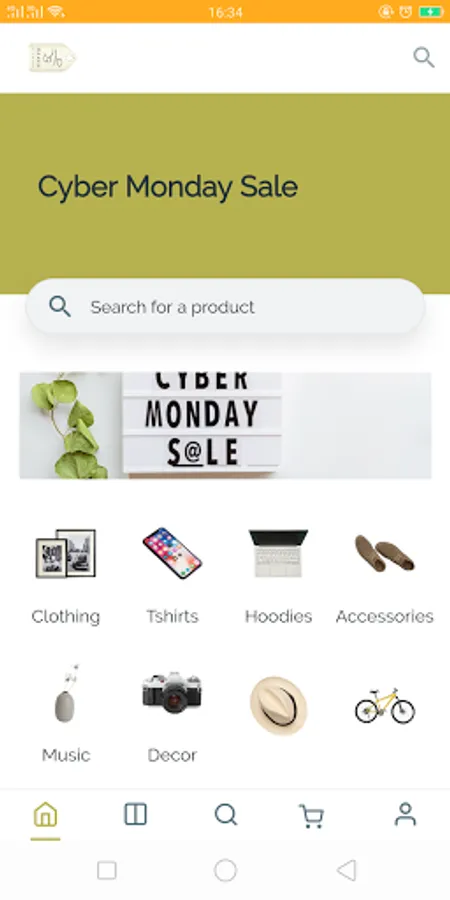450x900 pixels.
Task: Tap the Android recent apps square
Action: coord(107,870)
